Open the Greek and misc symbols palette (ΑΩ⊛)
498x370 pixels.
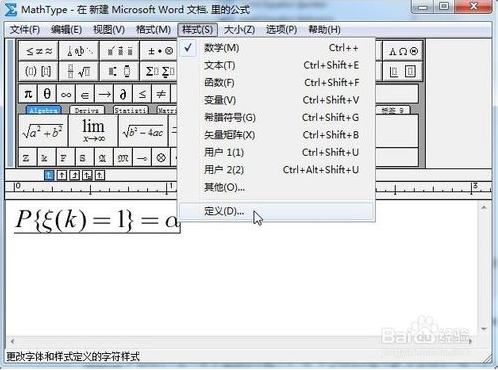point(403,51)
